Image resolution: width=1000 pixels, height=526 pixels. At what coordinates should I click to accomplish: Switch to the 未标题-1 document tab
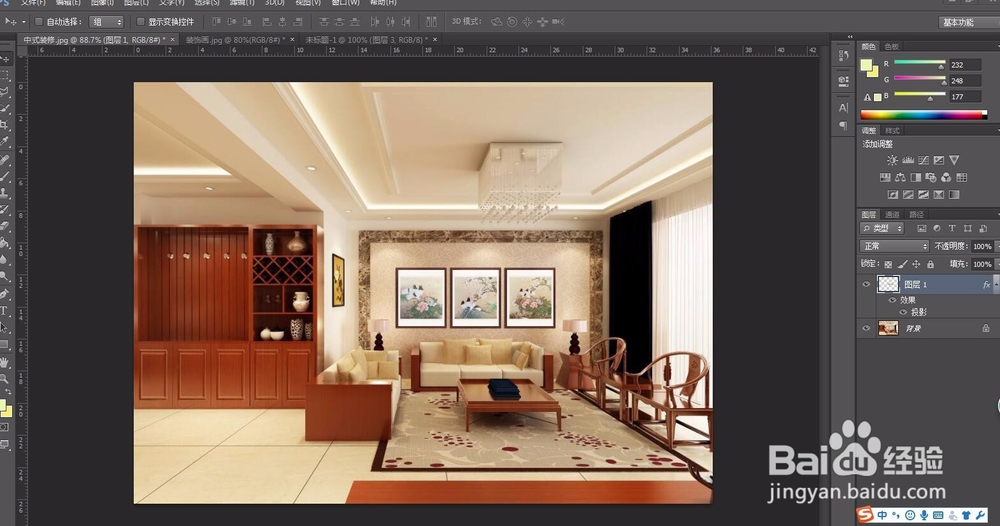[366, 40]
